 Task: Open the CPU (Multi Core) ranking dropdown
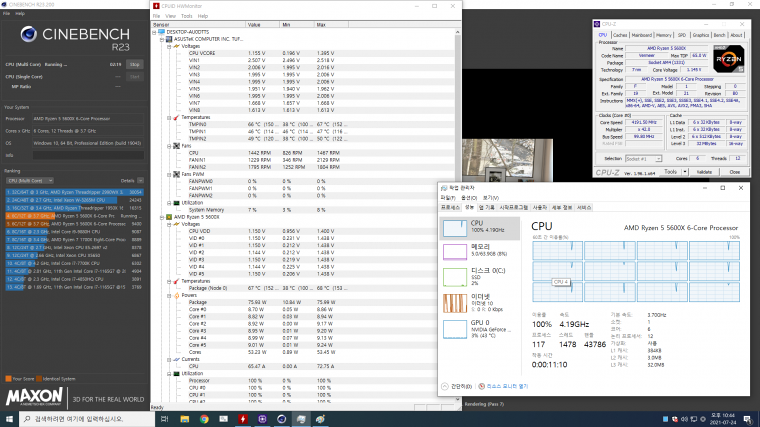[x=30, y=181]
